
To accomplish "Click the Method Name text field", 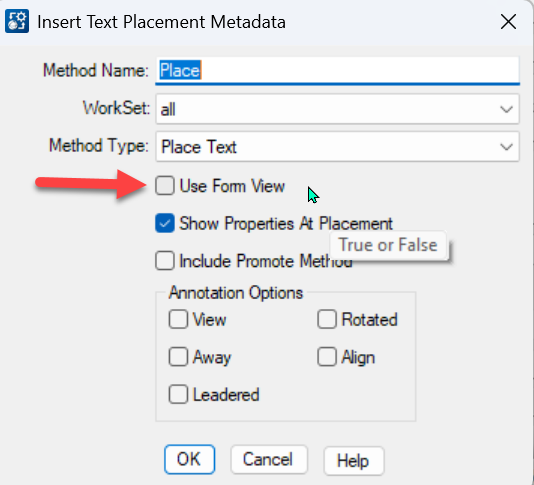I will coord(337,71).
